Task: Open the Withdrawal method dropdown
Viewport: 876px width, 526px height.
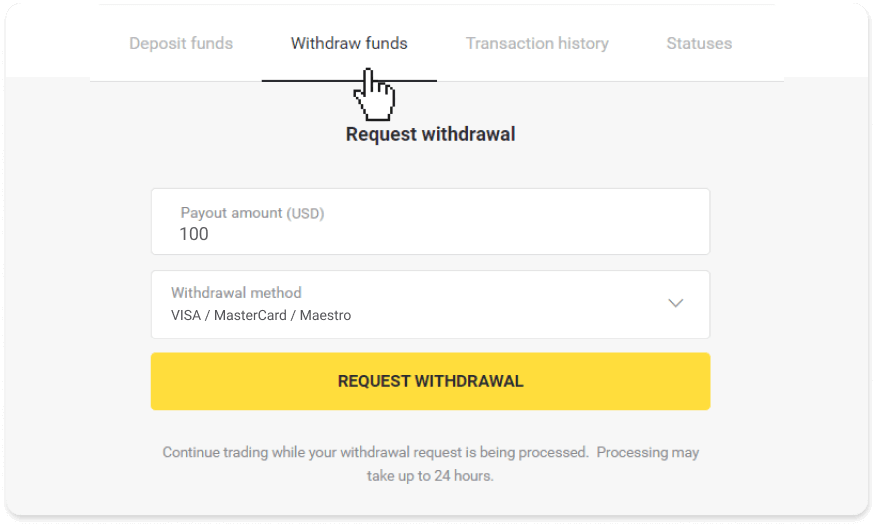Action: [430, 304]
